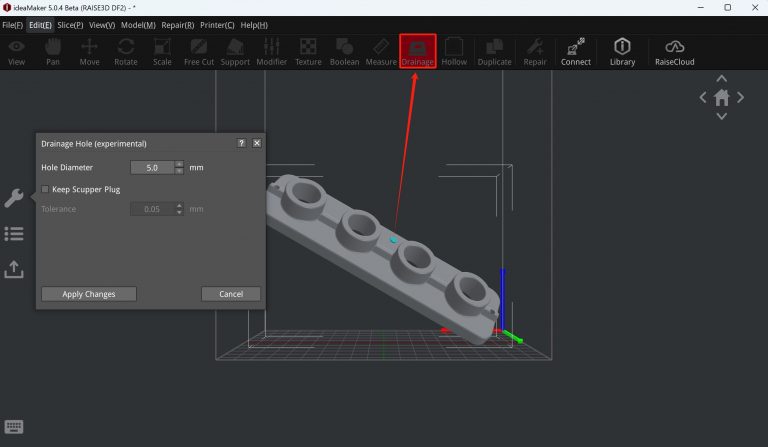This screenshot has width=768, height=447.
Task: Open the Modifier tool
Action: [271, 52]
